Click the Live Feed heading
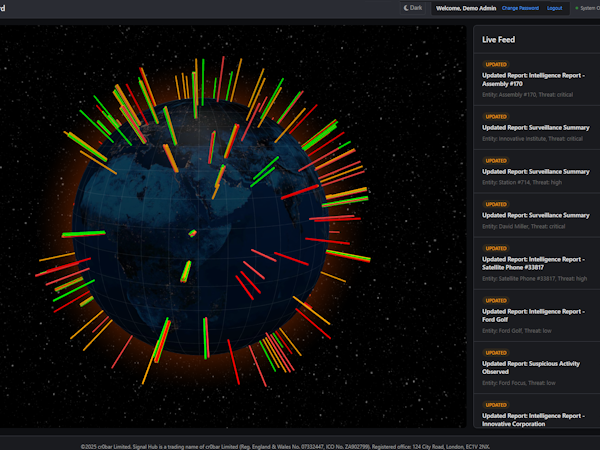Screen dimensions: 600x450 [498, 40]
